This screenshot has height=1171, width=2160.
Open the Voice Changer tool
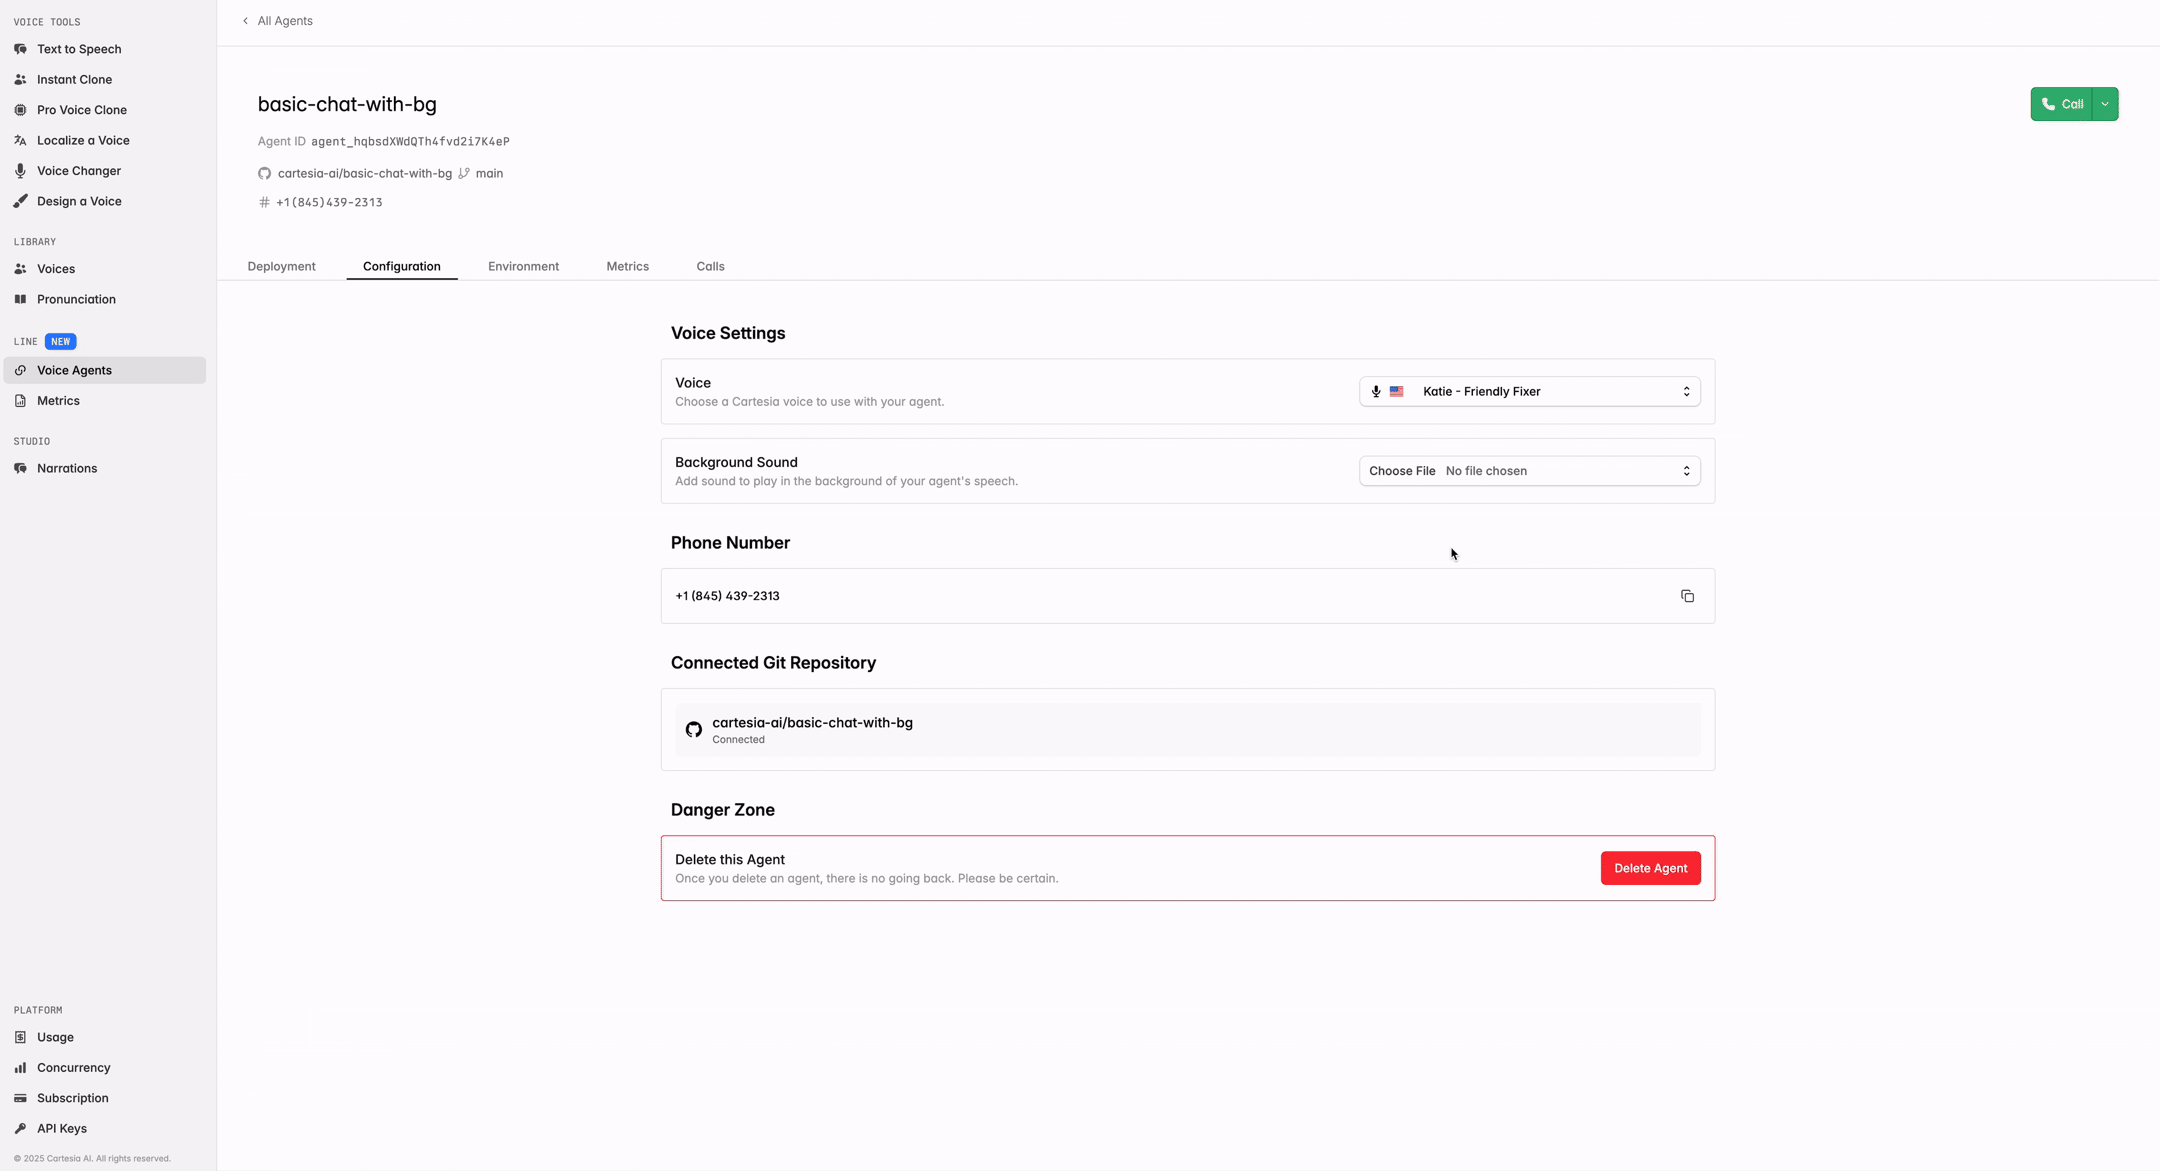point(77,170)
